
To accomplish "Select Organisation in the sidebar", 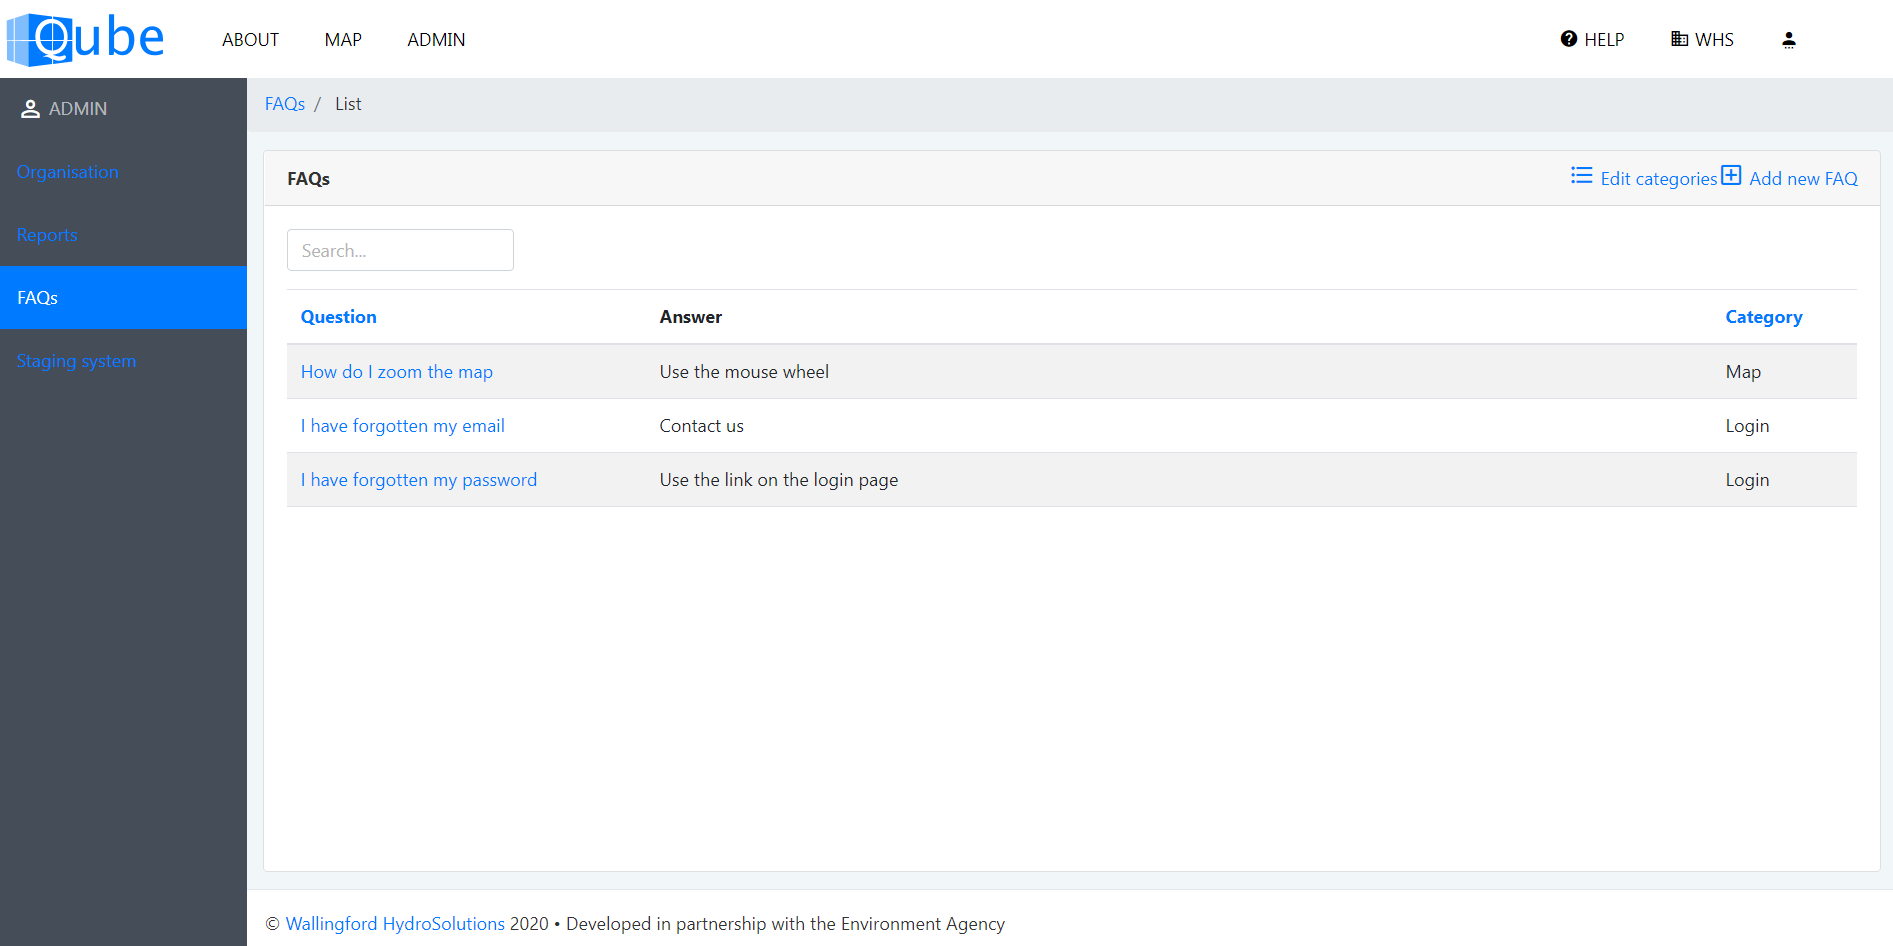I will point(67,172).
